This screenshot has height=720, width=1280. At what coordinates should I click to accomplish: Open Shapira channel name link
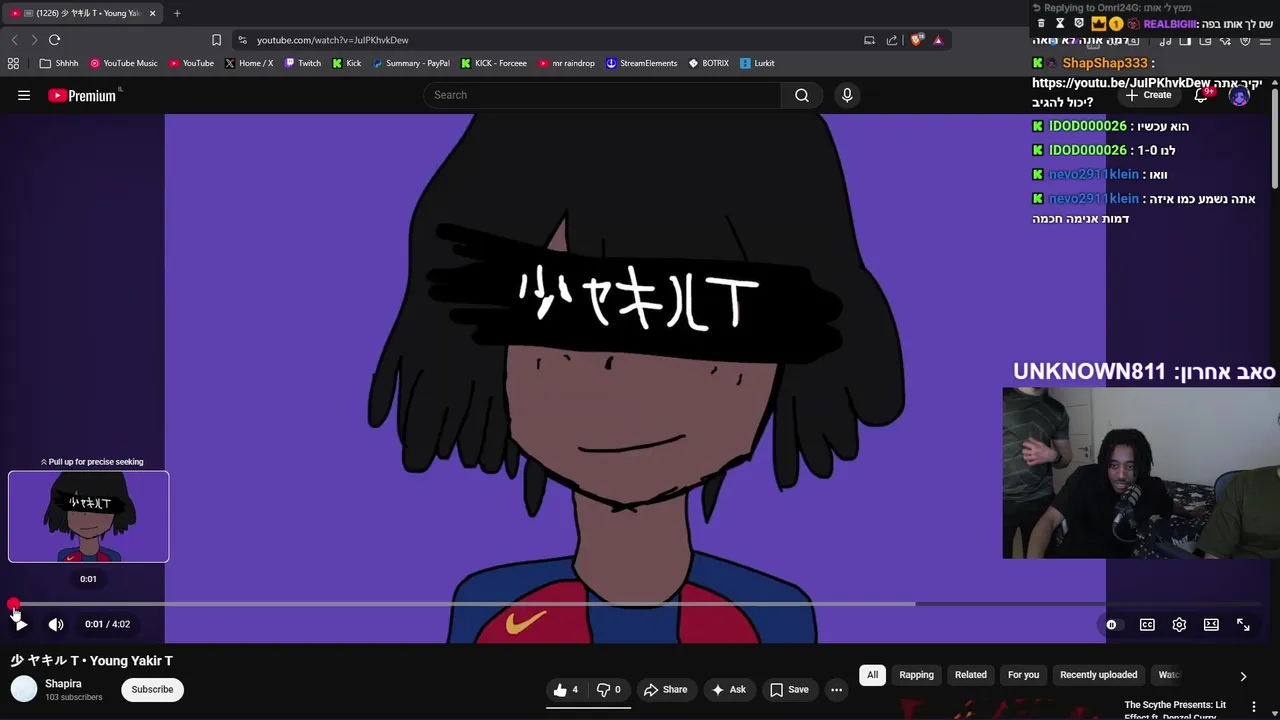pos(63,684)
